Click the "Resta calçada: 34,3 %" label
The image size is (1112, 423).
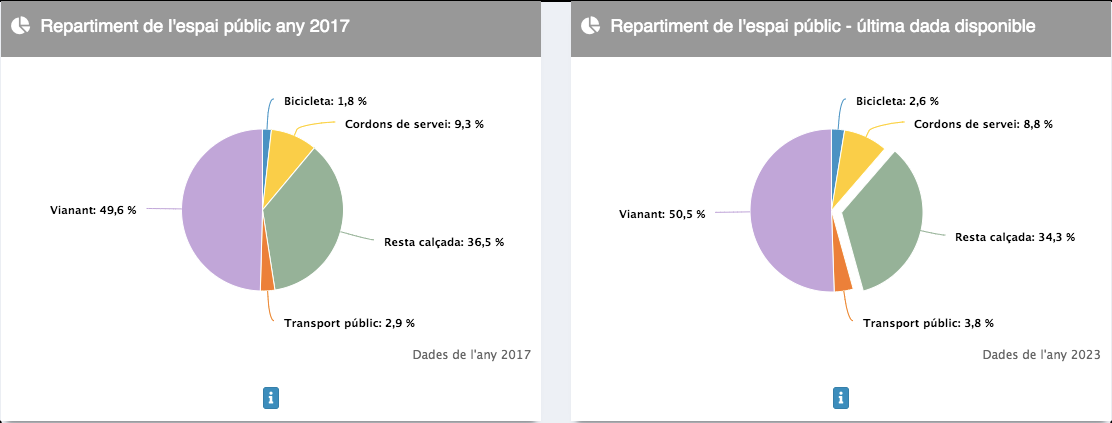tap(1014, 237)
